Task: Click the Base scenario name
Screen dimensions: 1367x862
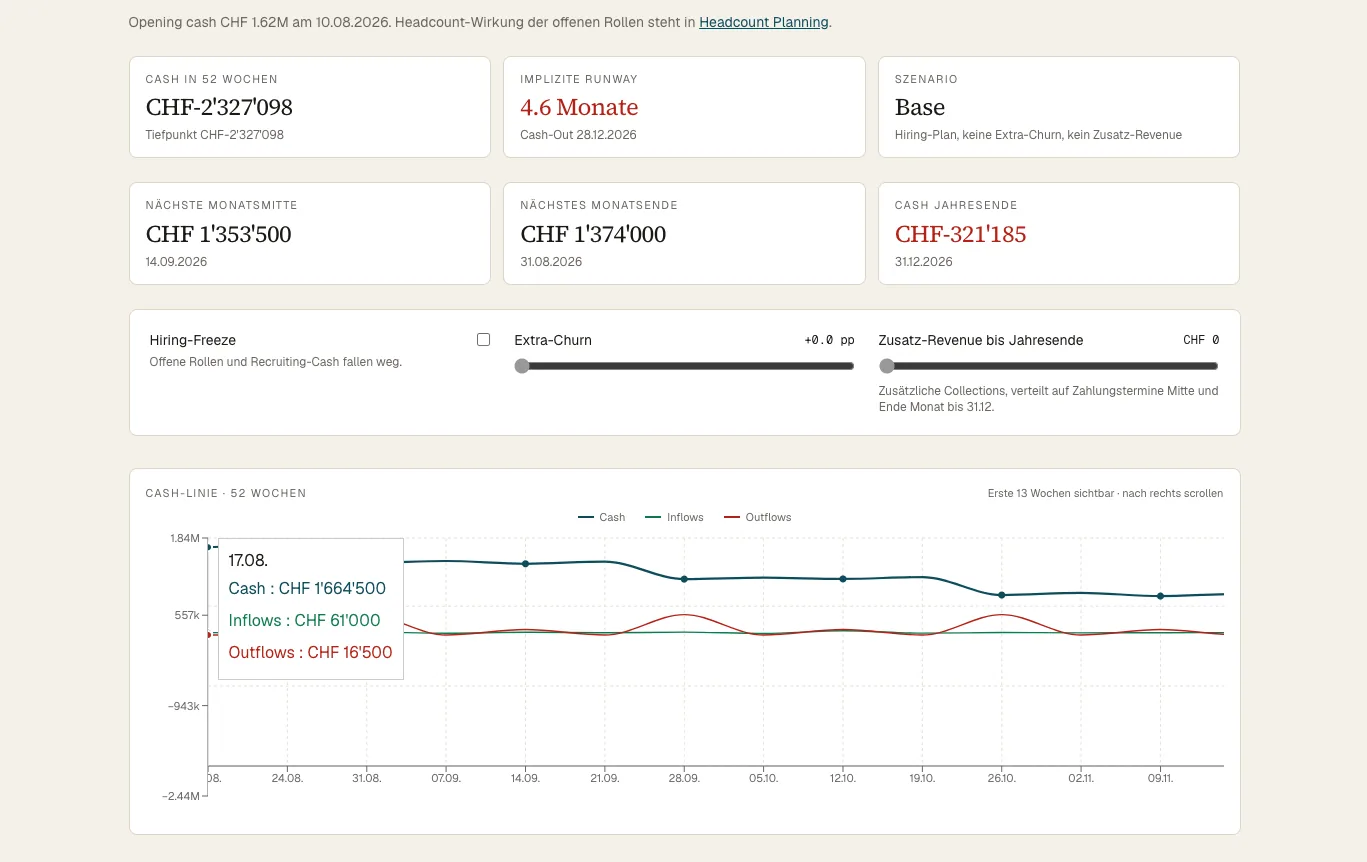Action: tap(920, 108)
